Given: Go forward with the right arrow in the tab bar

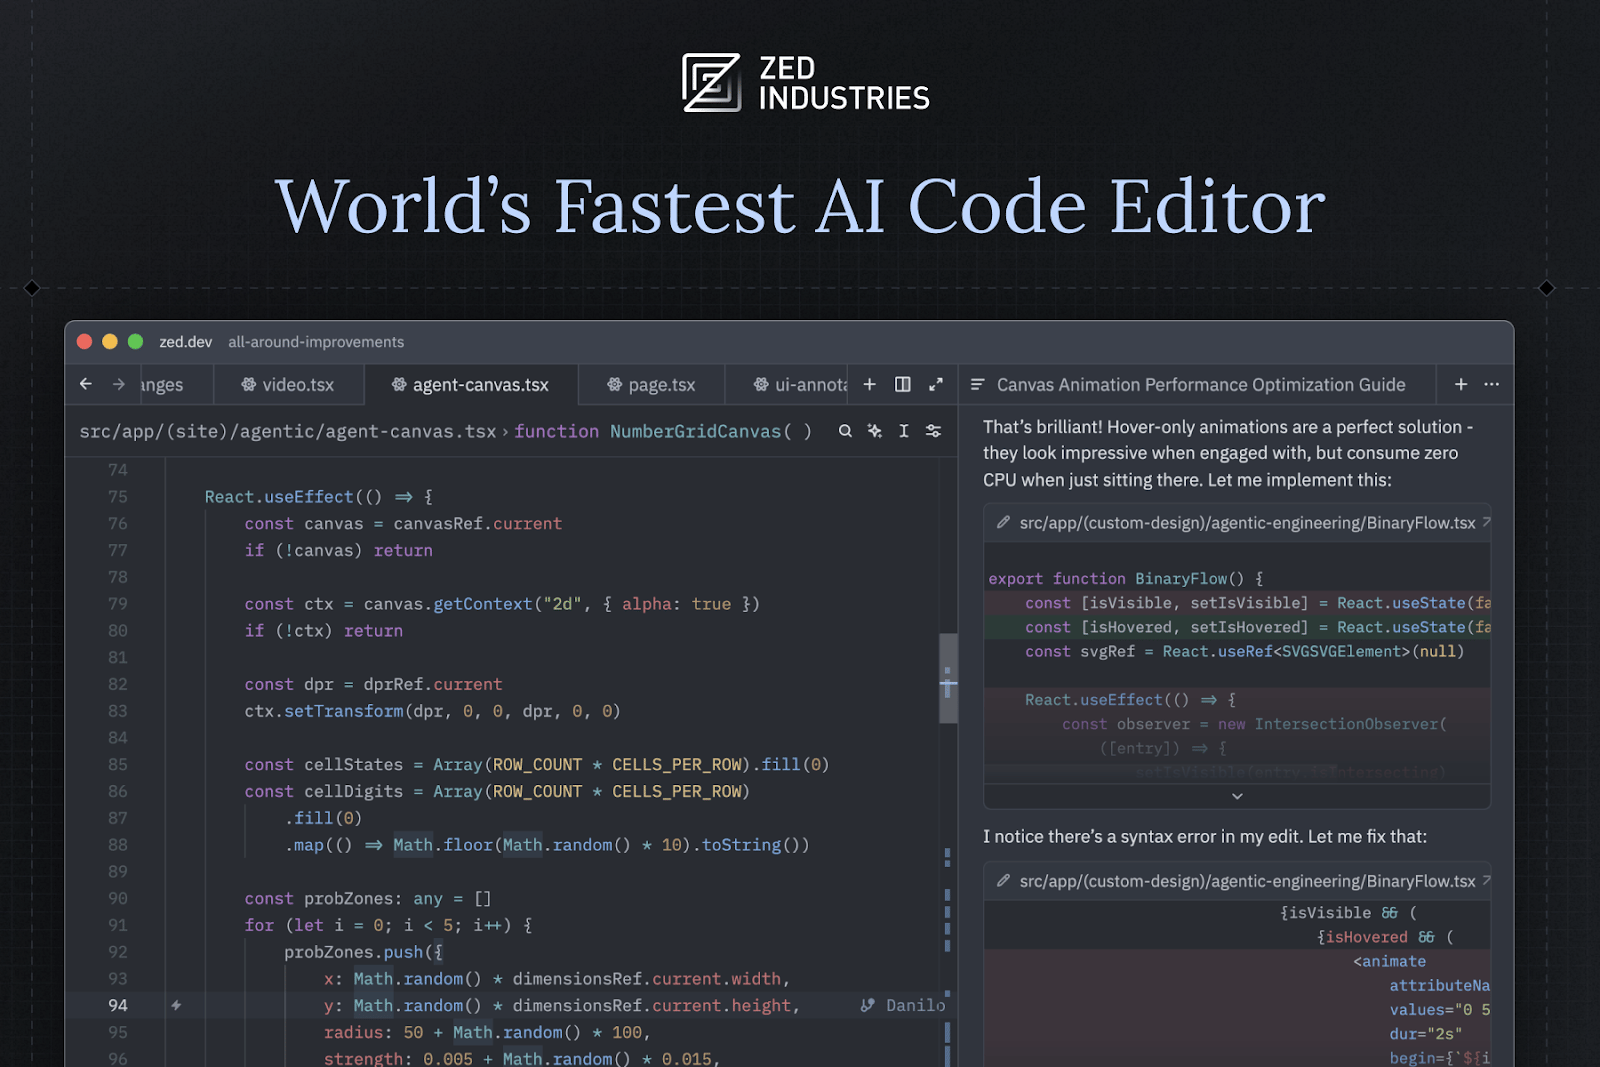Looking at the screenshot, I should pos(119,384).
